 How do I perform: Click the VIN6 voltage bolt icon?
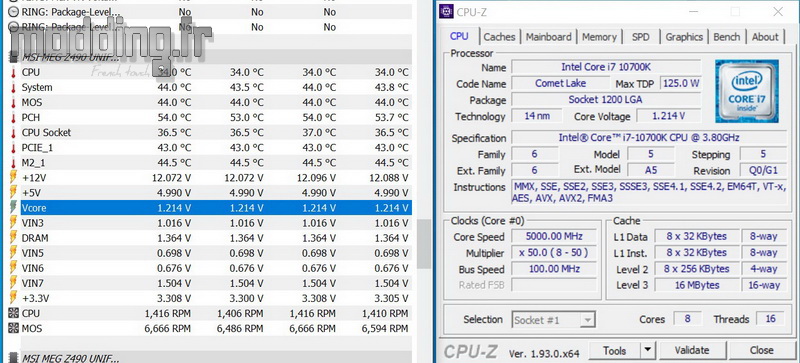13,268
